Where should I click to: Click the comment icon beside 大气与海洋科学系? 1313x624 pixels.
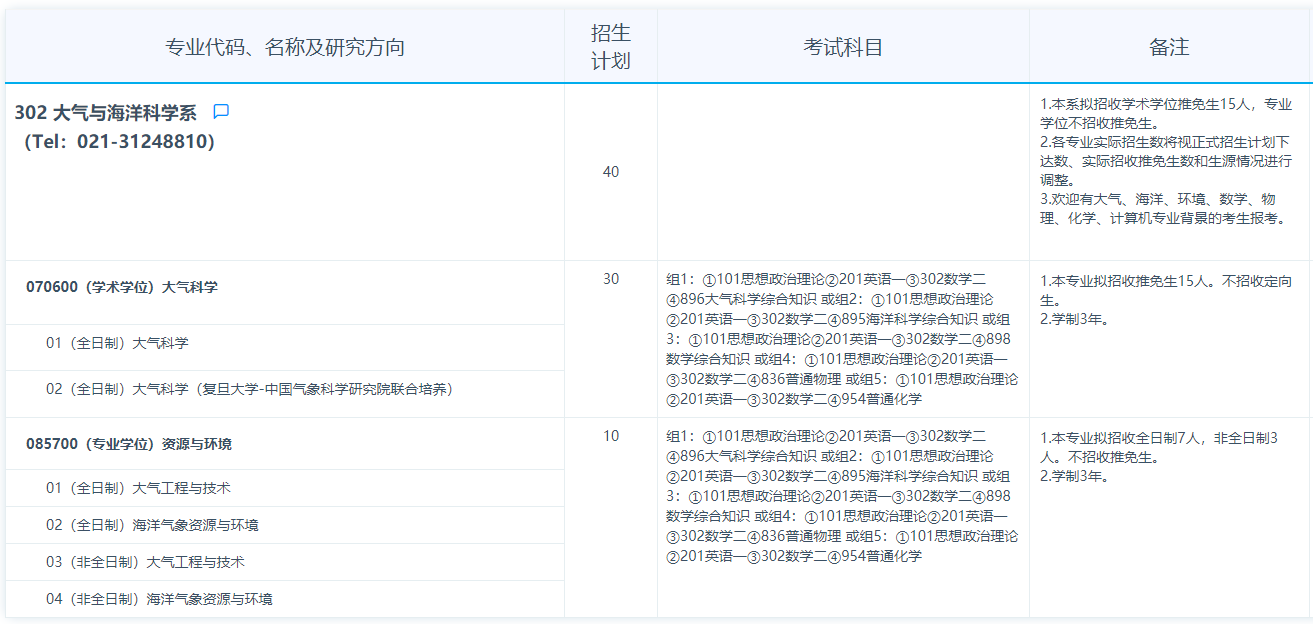coord(221,112)
